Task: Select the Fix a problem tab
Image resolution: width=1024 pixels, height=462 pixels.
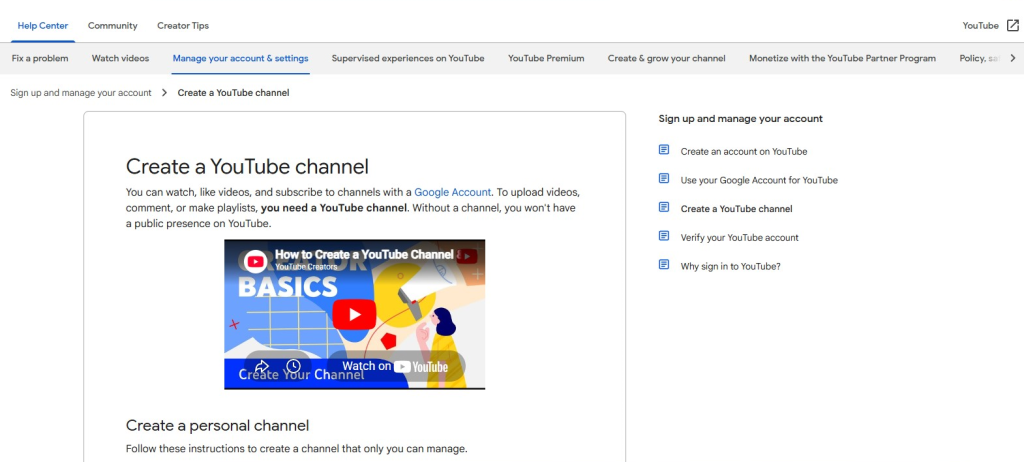Action: tap(40, 58)
